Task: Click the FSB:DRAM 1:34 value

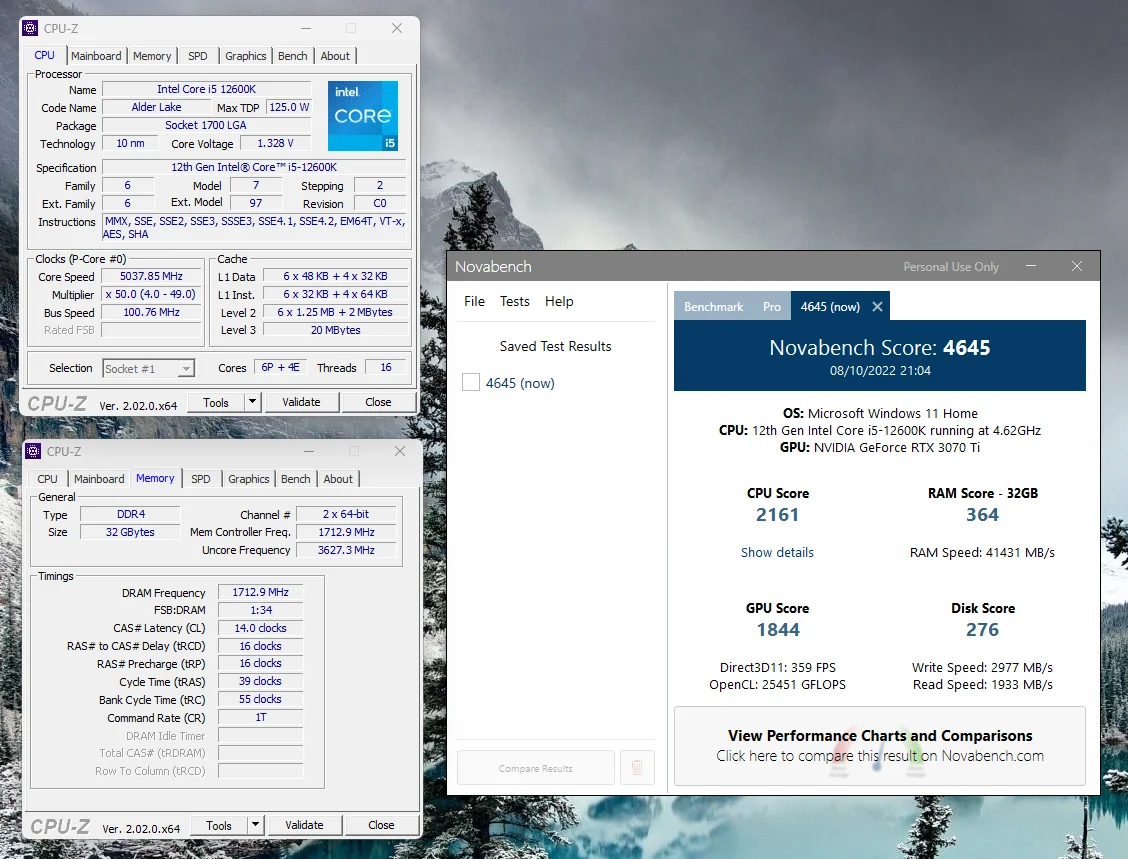Action: pyautogui.click(x=260, y=610)
